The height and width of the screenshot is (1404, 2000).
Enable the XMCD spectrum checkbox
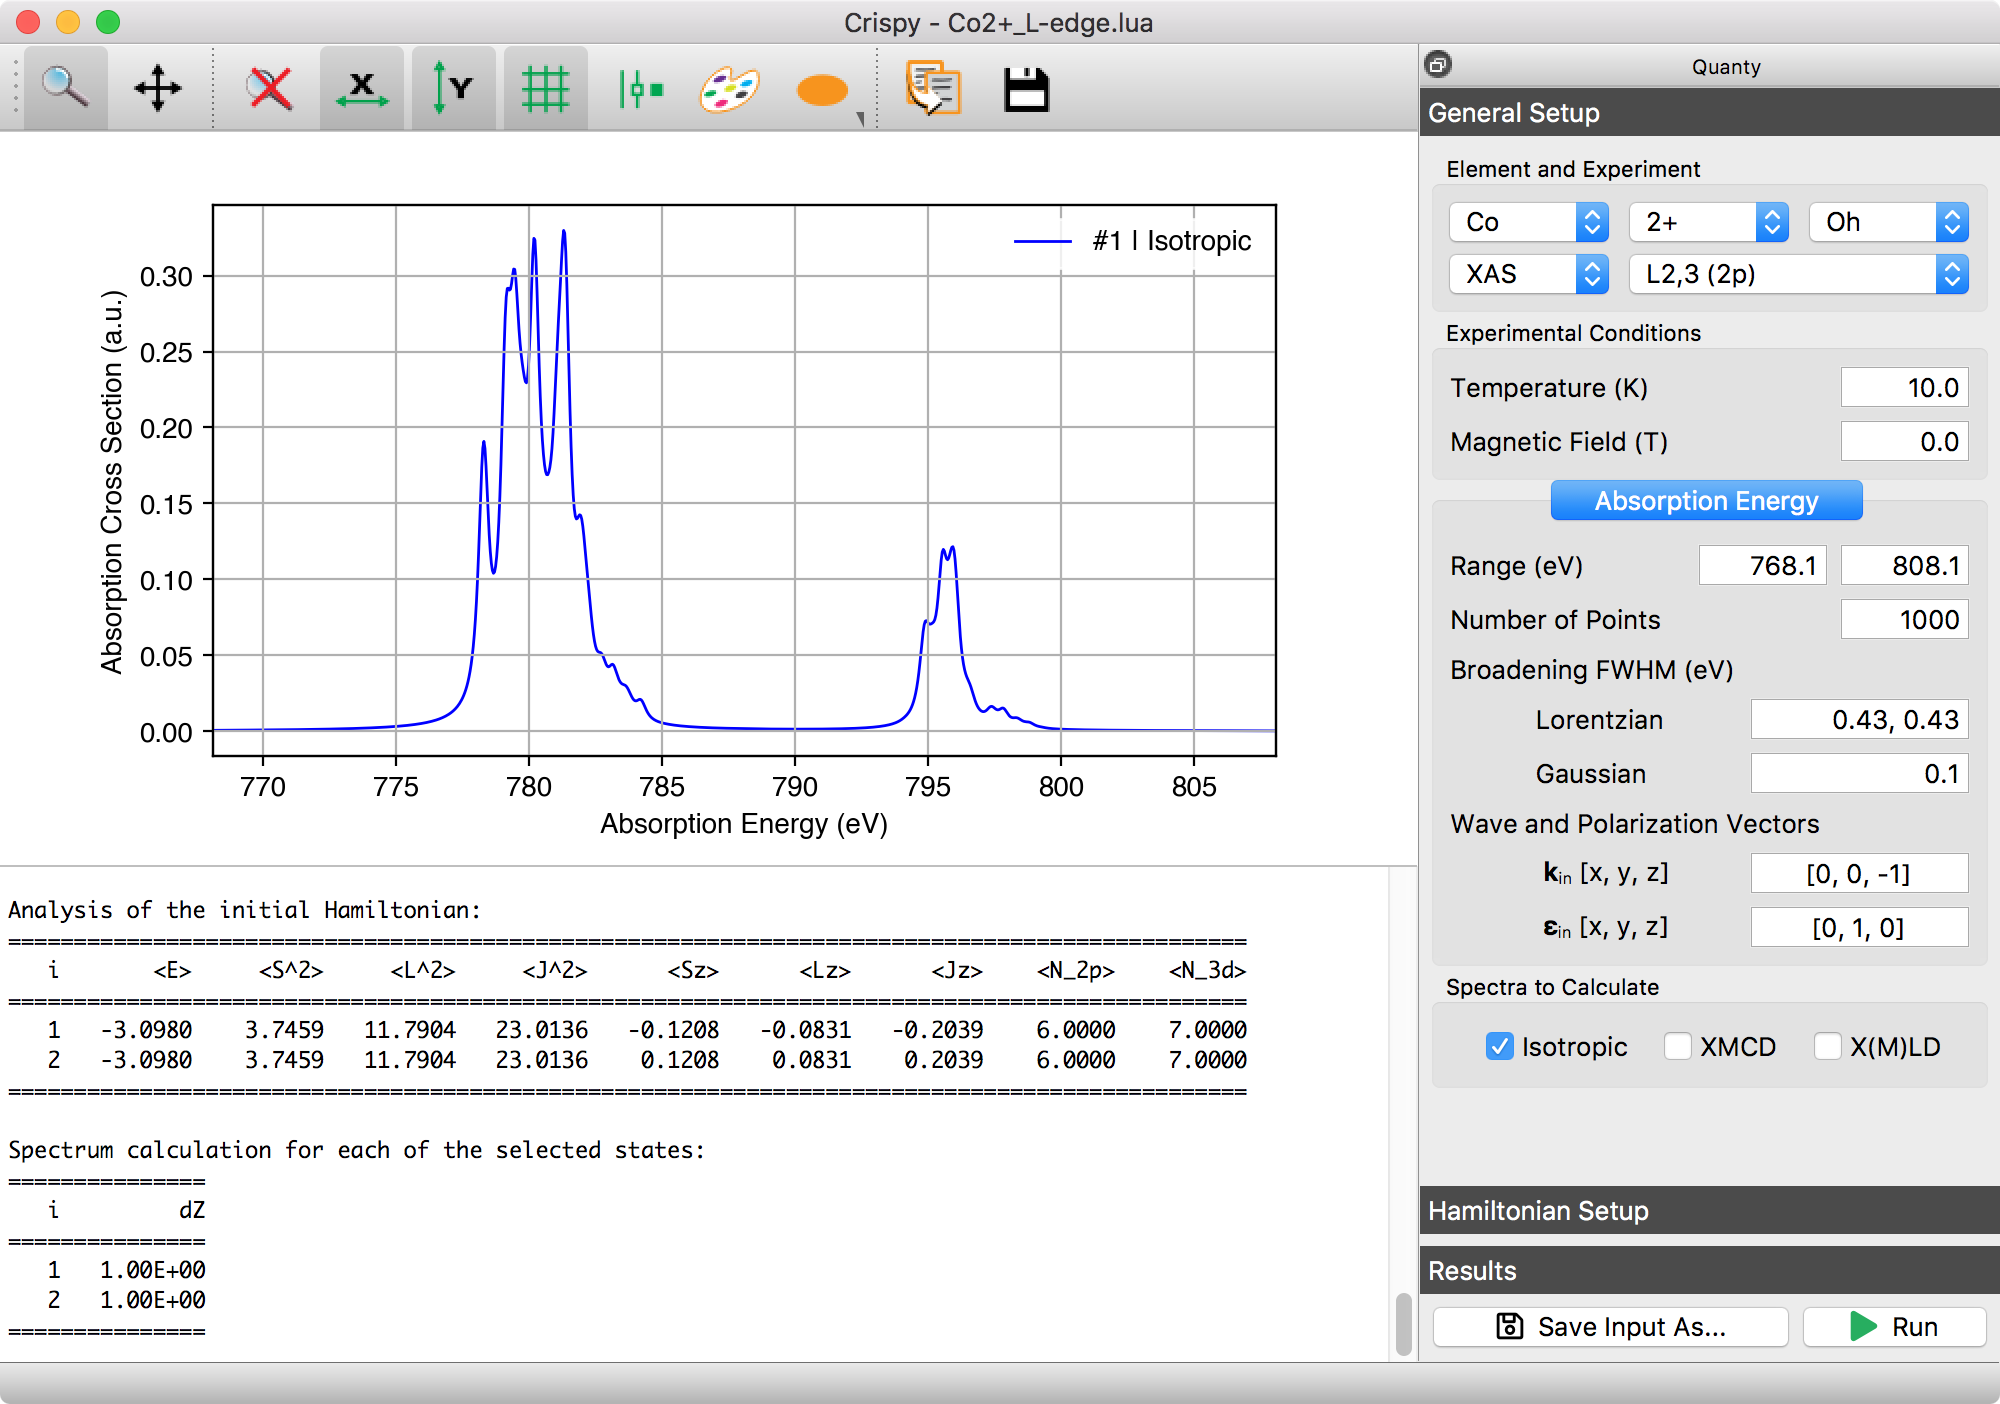point(1677,1046)
